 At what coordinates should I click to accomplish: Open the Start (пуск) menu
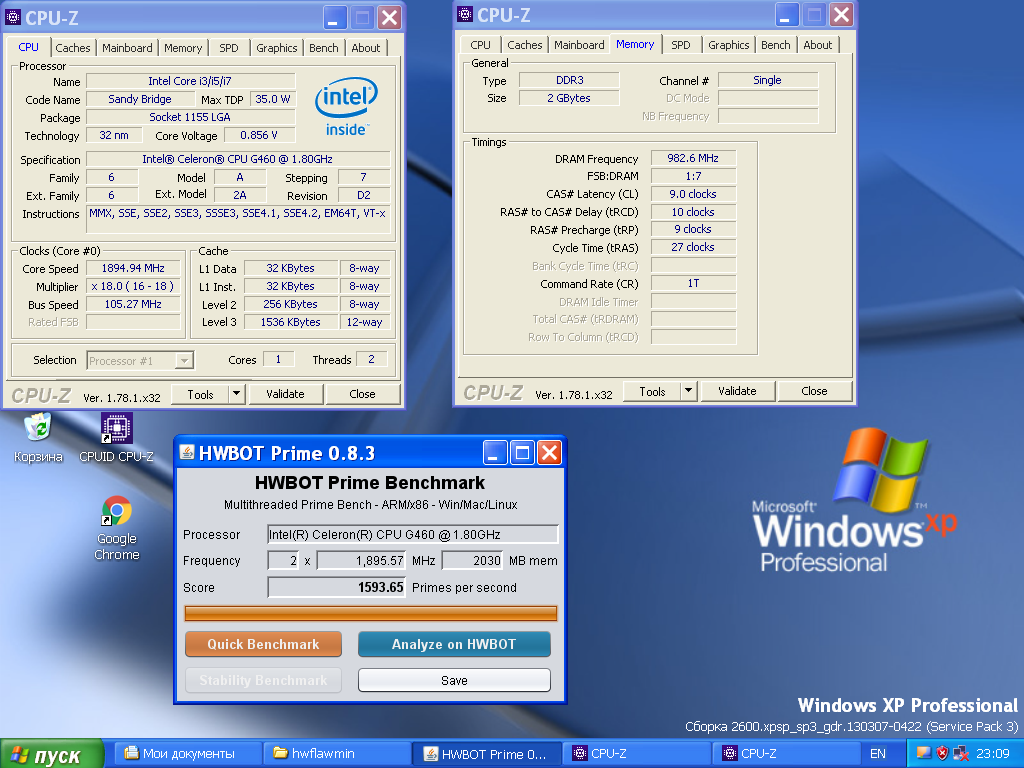point(52,754)
